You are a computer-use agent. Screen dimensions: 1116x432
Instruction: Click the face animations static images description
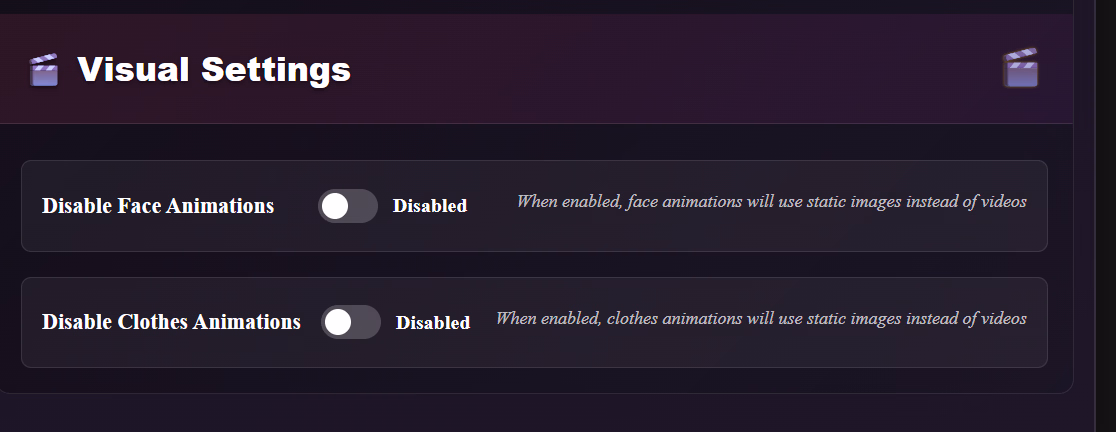770,201
